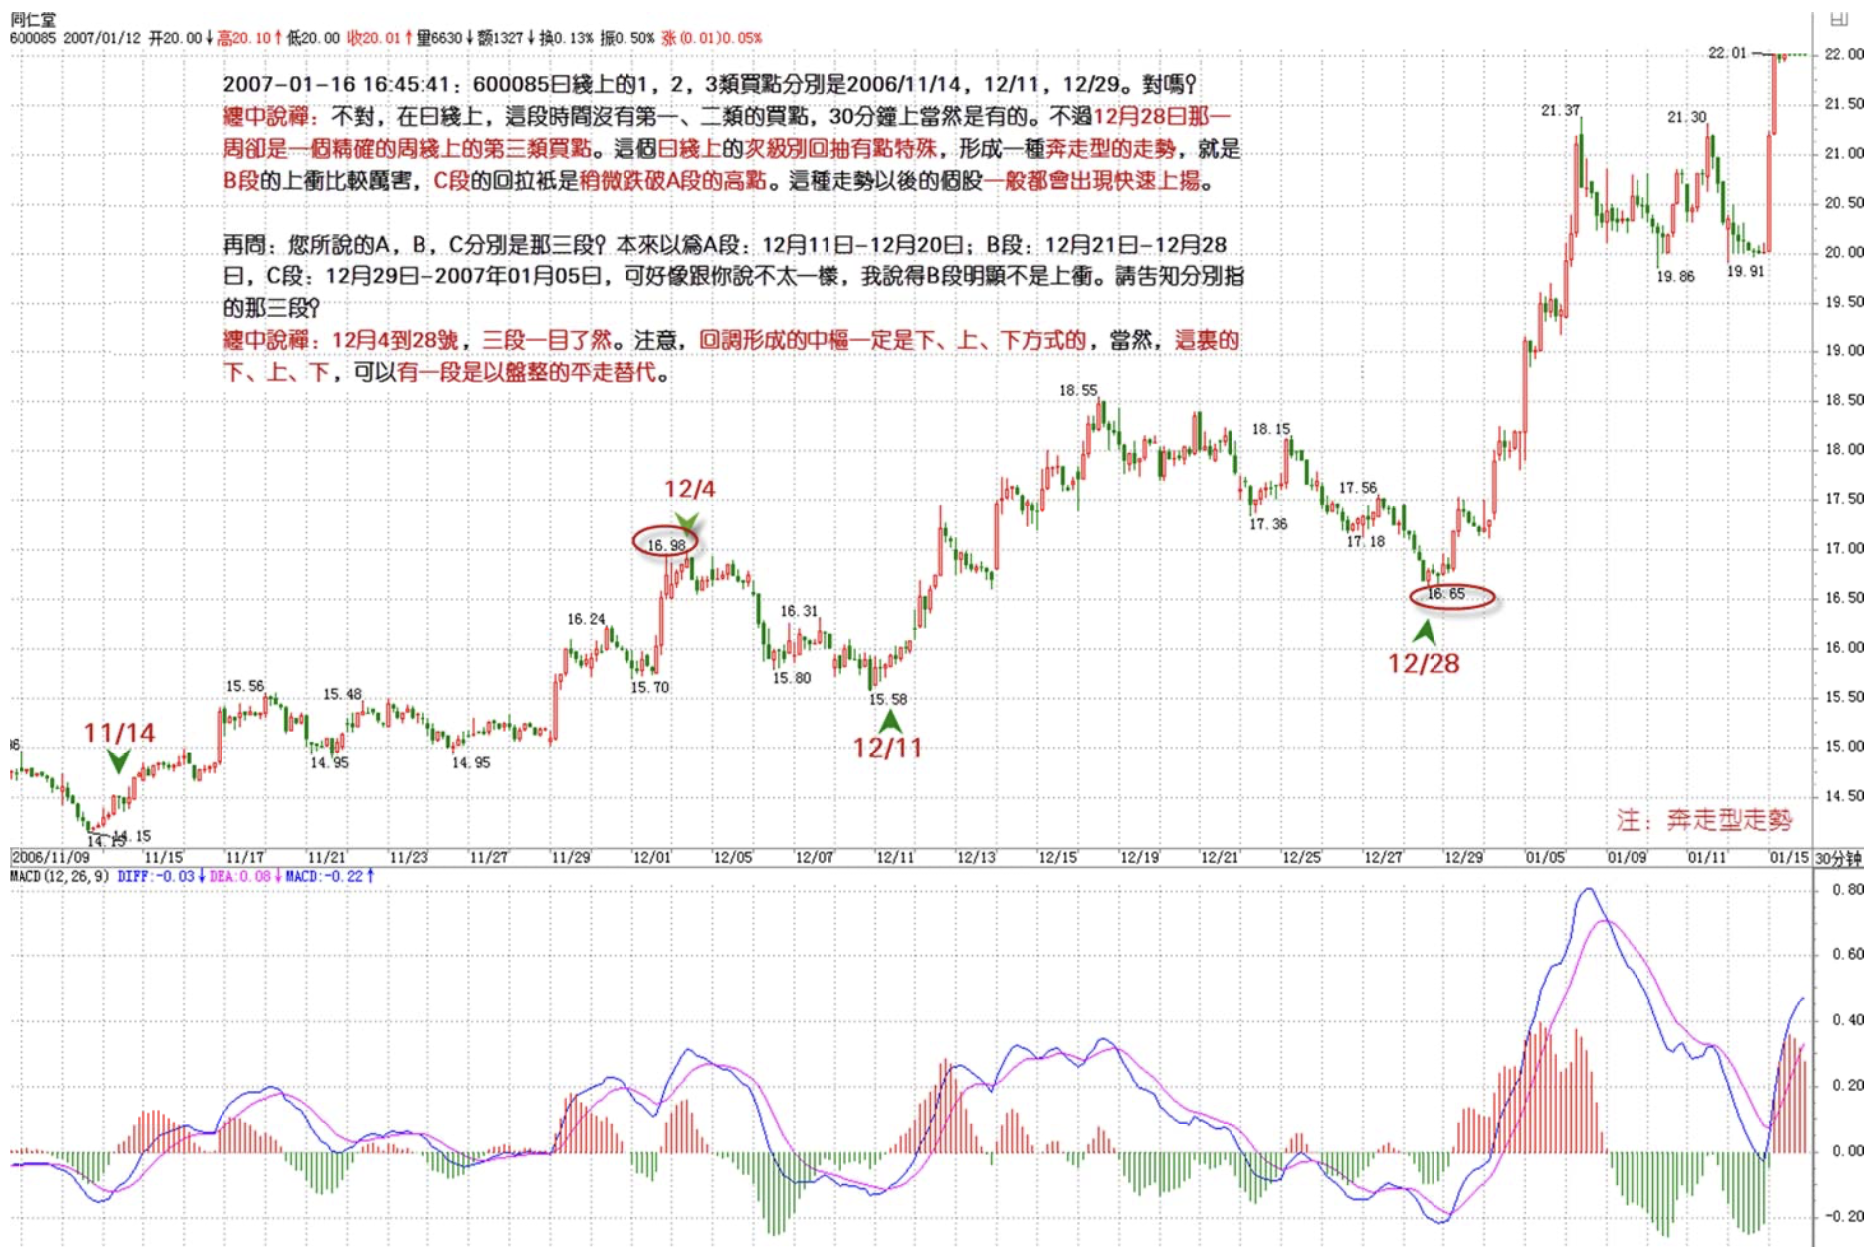Click the green up arrow above 12/28

1425,632
